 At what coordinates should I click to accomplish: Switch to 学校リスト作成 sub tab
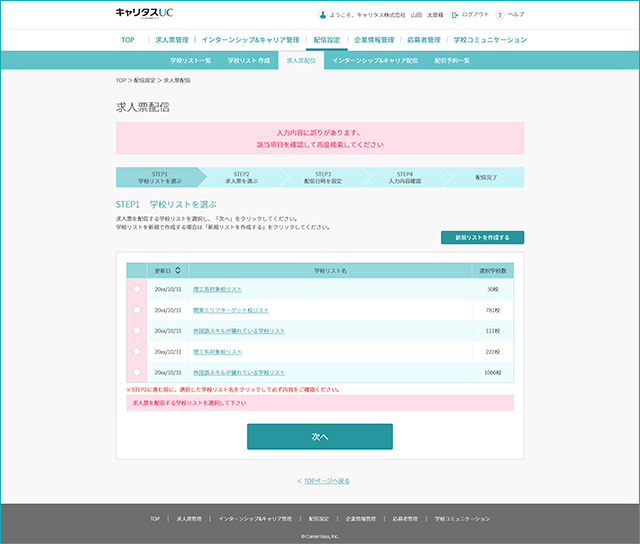[249, 61]
